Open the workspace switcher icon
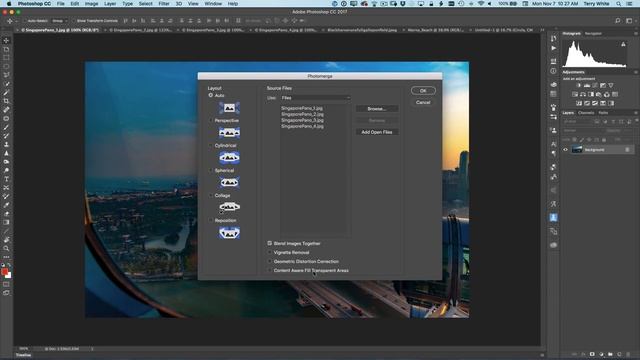The width and height of the screenshot is (640, 360). coord(629,20)
